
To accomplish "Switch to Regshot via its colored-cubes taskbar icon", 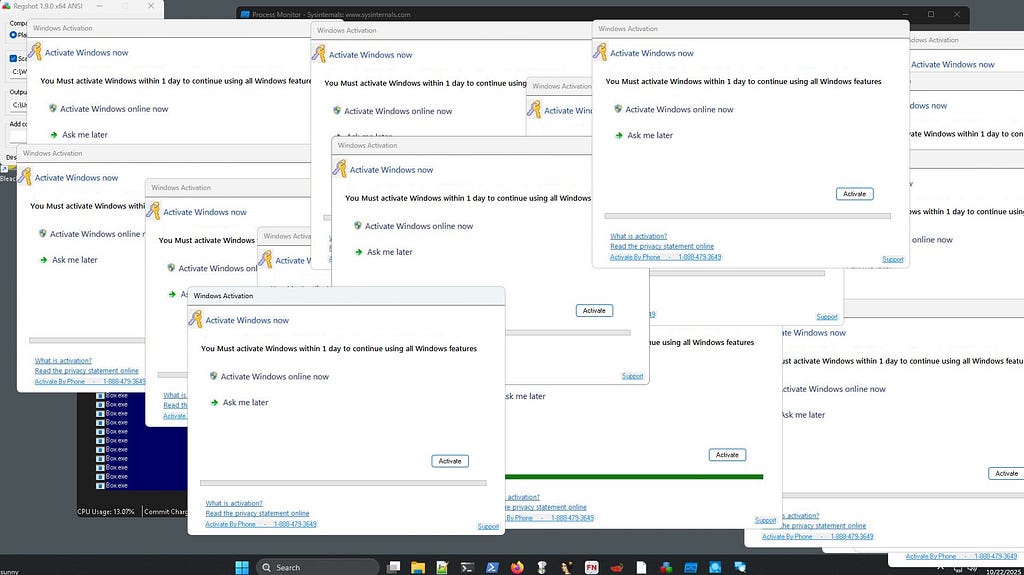I will [x=666, y=567].
